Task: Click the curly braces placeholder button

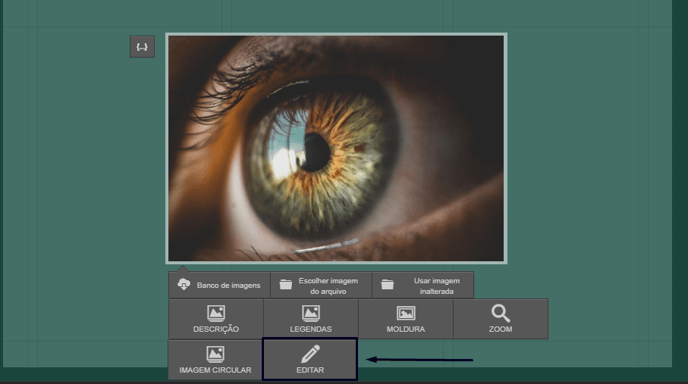Action: tap(142, 47)
